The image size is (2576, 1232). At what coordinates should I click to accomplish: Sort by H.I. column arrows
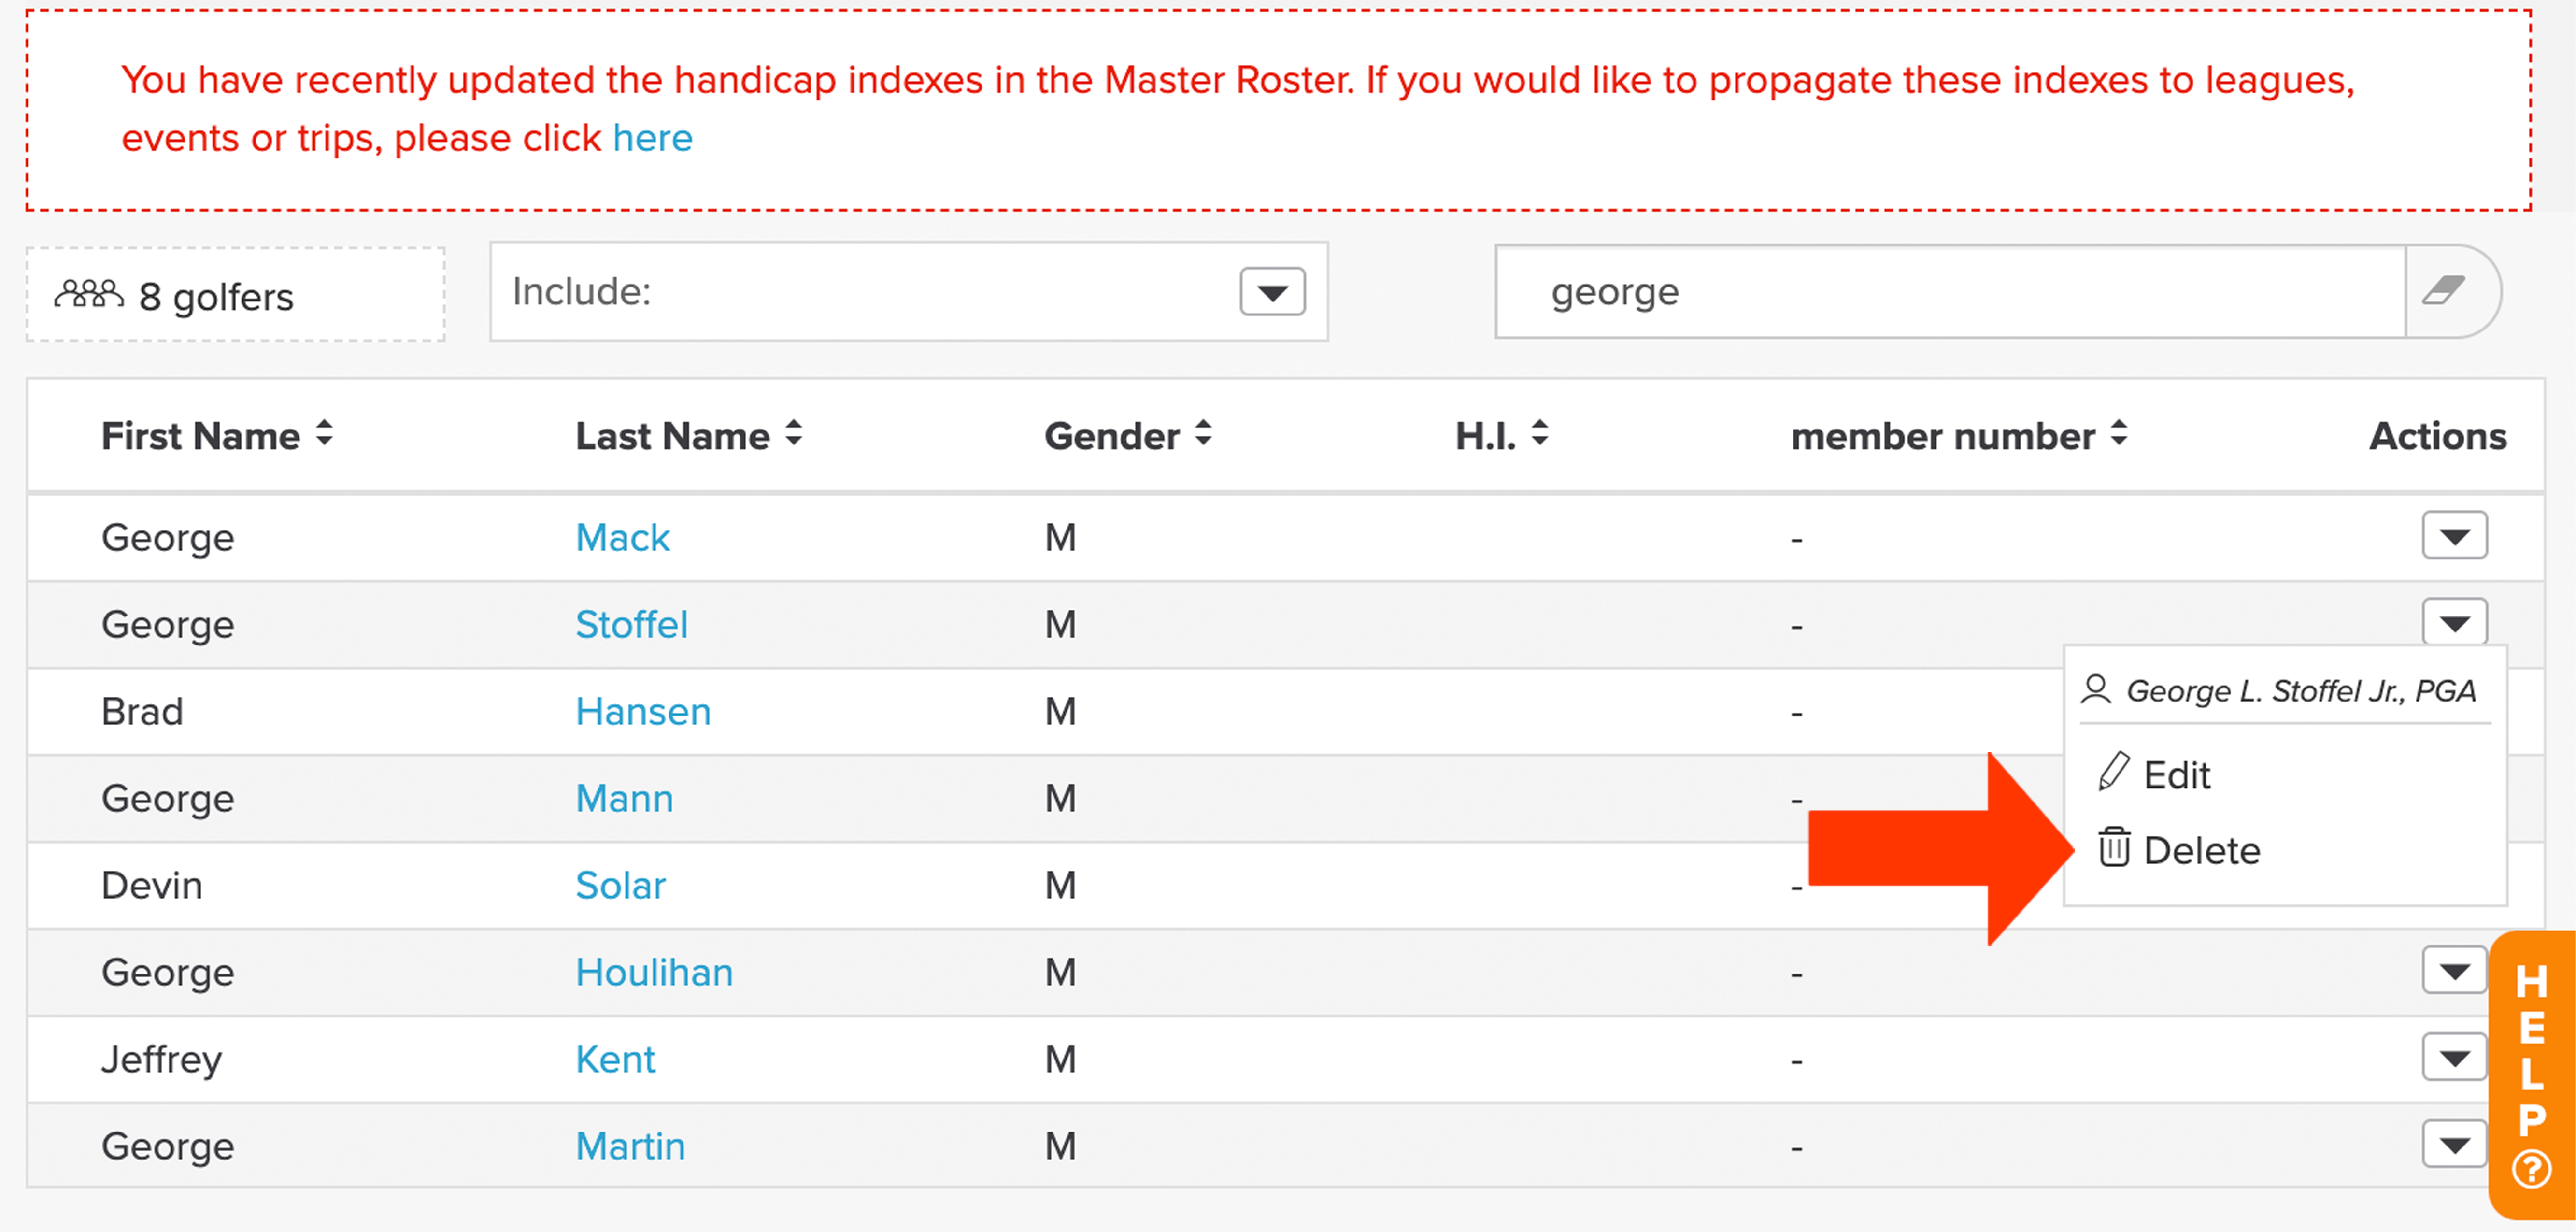coord(1540,434)
